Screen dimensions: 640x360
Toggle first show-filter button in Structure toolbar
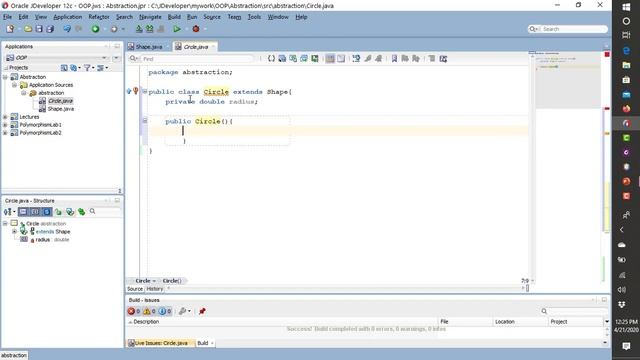click(x=23, y=211)
